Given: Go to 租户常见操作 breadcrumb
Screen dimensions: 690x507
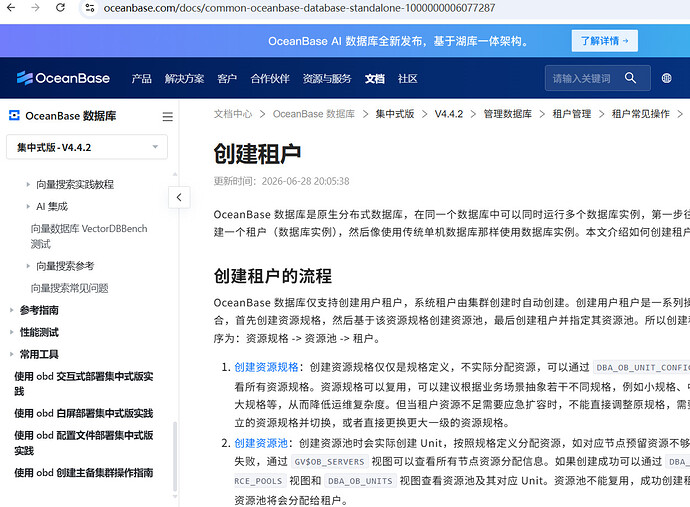Looking at the screenshot, I should (641, 114).
